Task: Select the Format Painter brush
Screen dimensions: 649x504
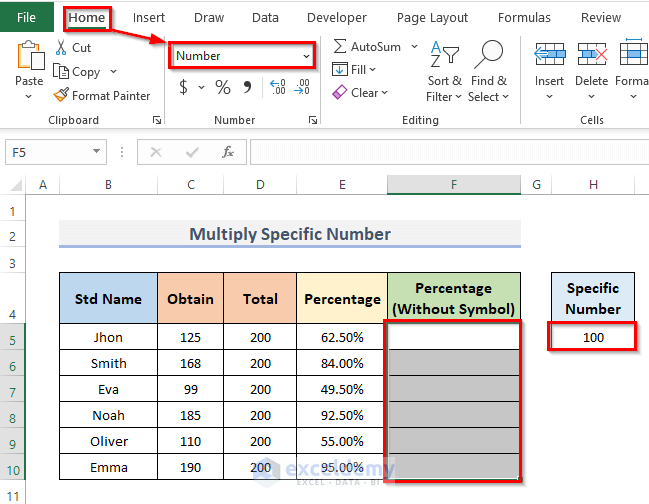Action: pyautogui.click(x=62, y=96)
